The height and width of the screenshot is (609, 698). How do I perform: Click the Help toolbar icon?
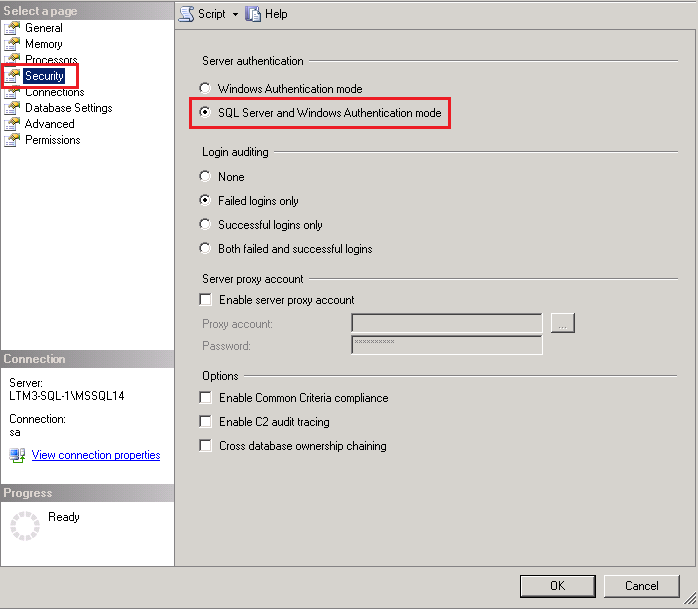(x=253, y=14)
